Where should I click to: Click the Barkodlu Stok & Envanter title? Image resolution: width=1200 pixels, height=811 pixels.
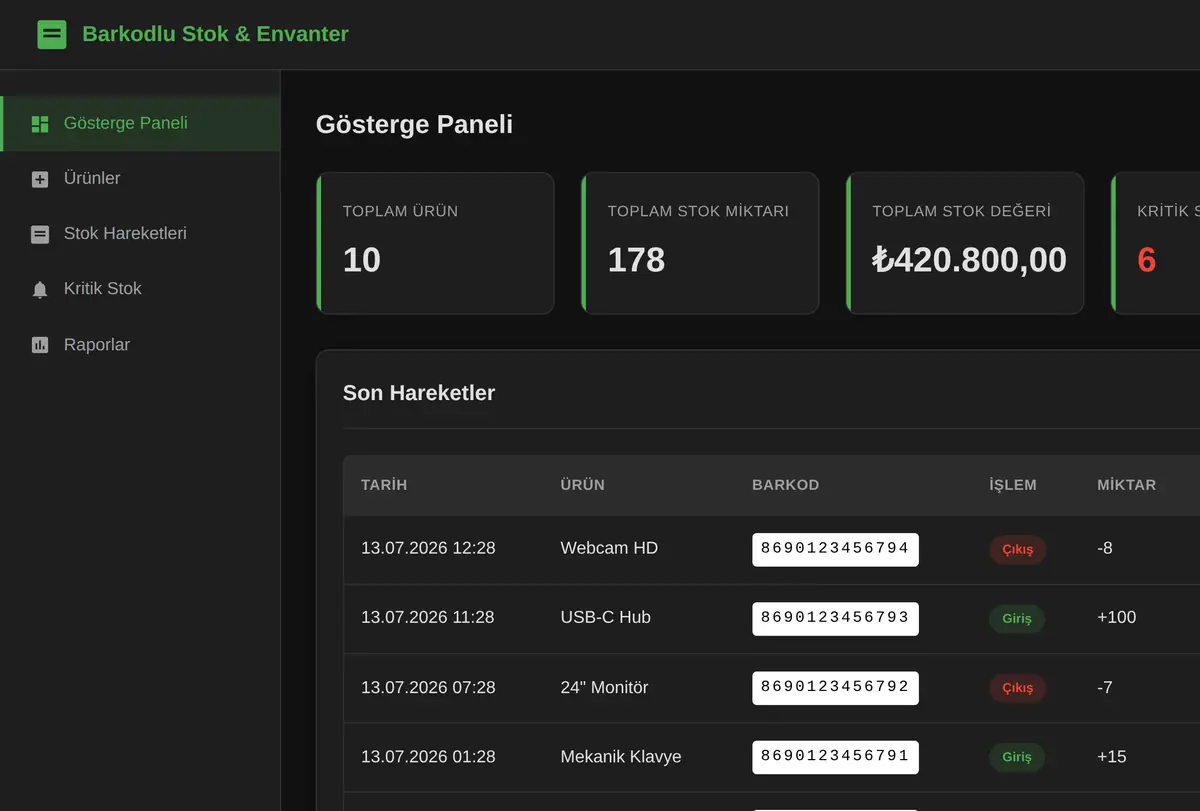tap(215, 34)
